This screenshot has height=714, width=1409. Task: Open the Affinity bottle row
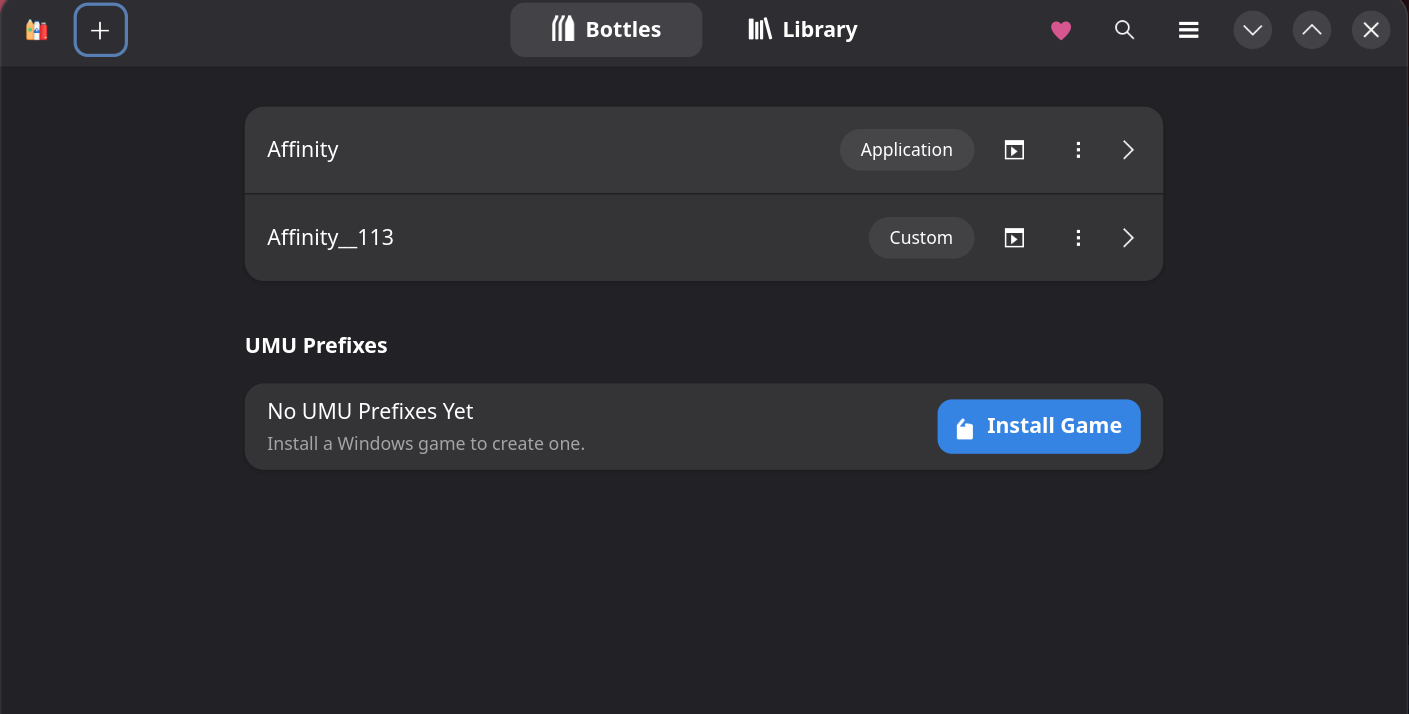[x=704, y=150]
